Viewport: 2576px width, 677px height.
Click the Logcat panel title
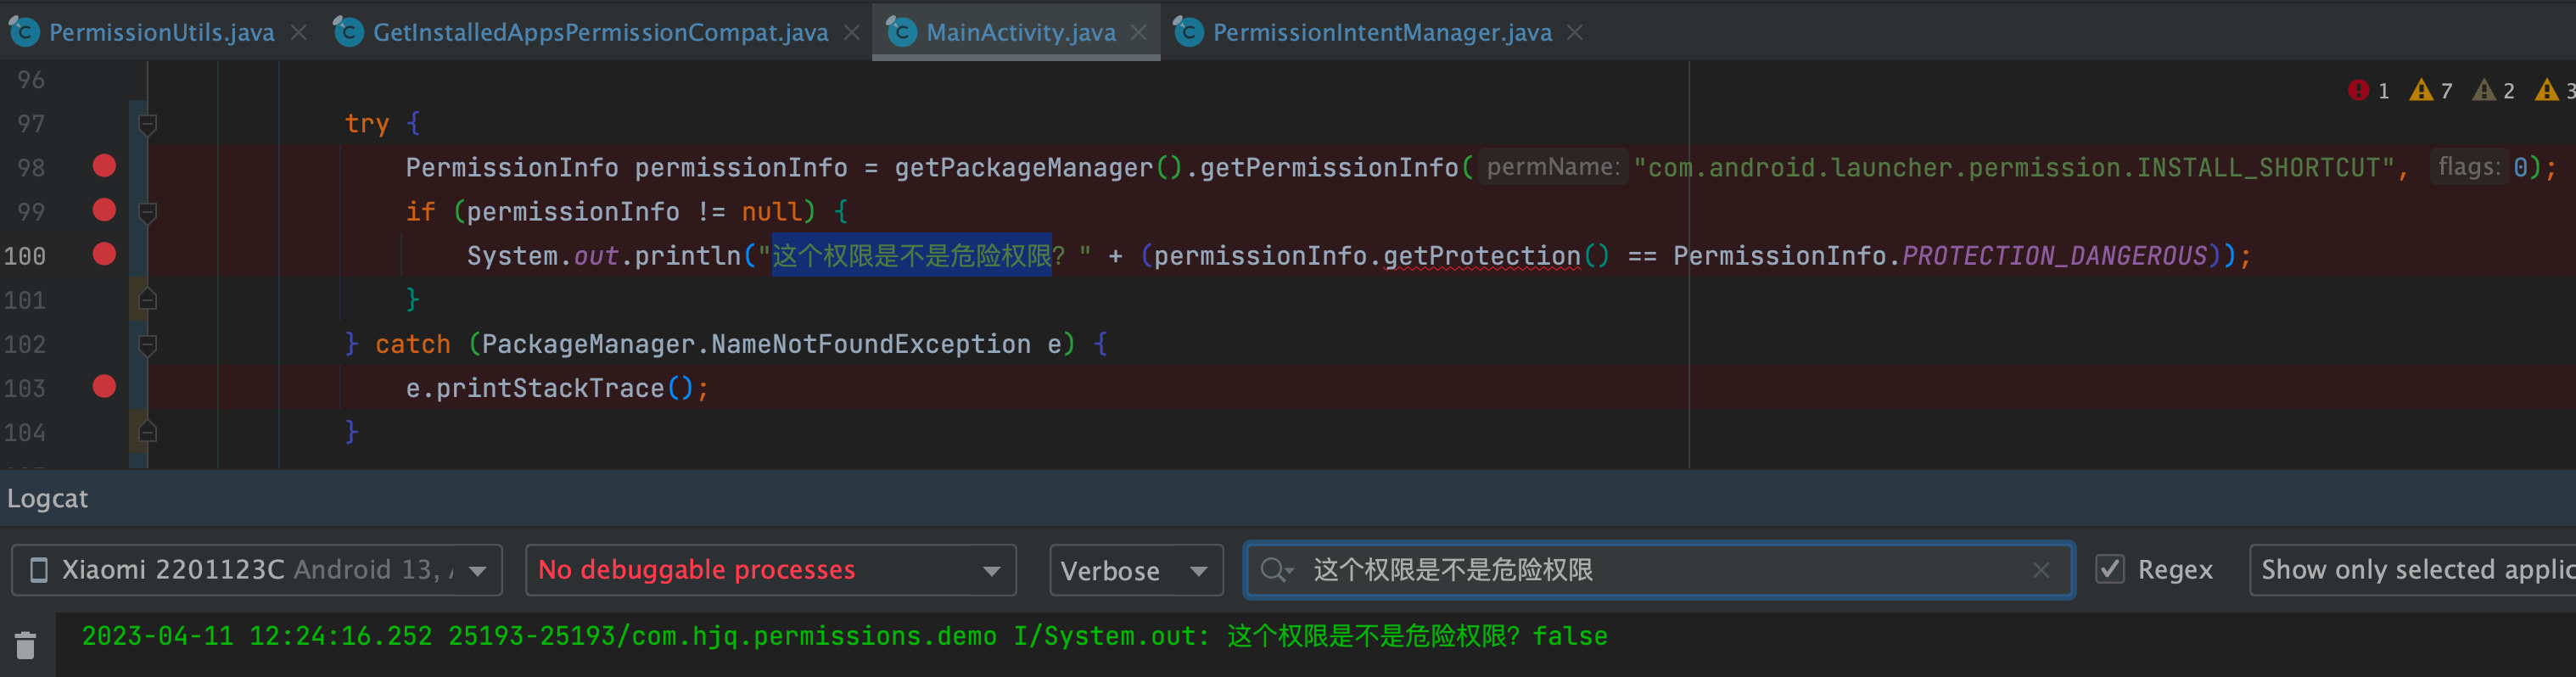point(46,497)
